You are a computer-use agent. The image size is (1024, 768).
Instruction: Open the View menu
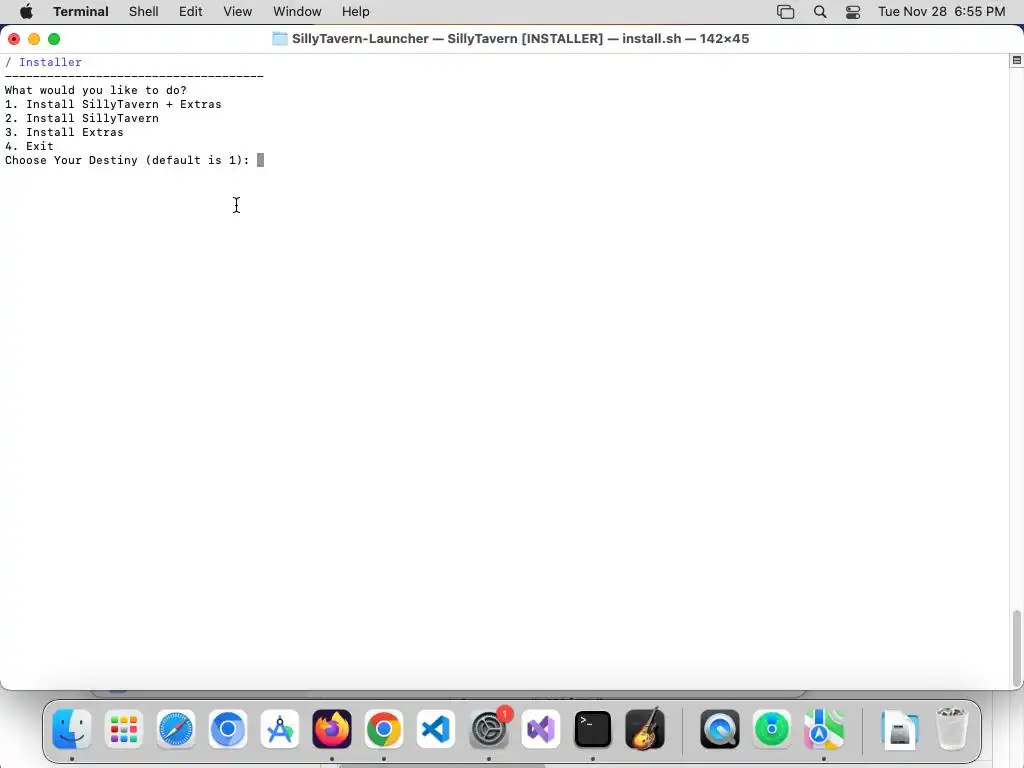(x=238, y=12)
